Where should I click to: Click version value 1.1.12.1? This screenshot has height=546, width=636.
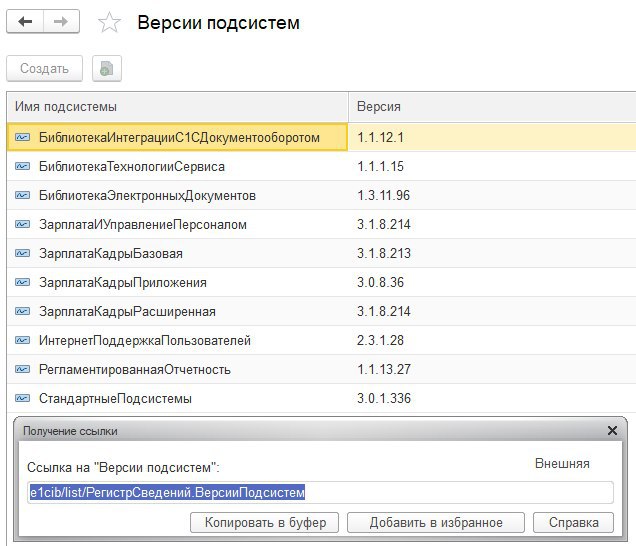coord(380,138)
